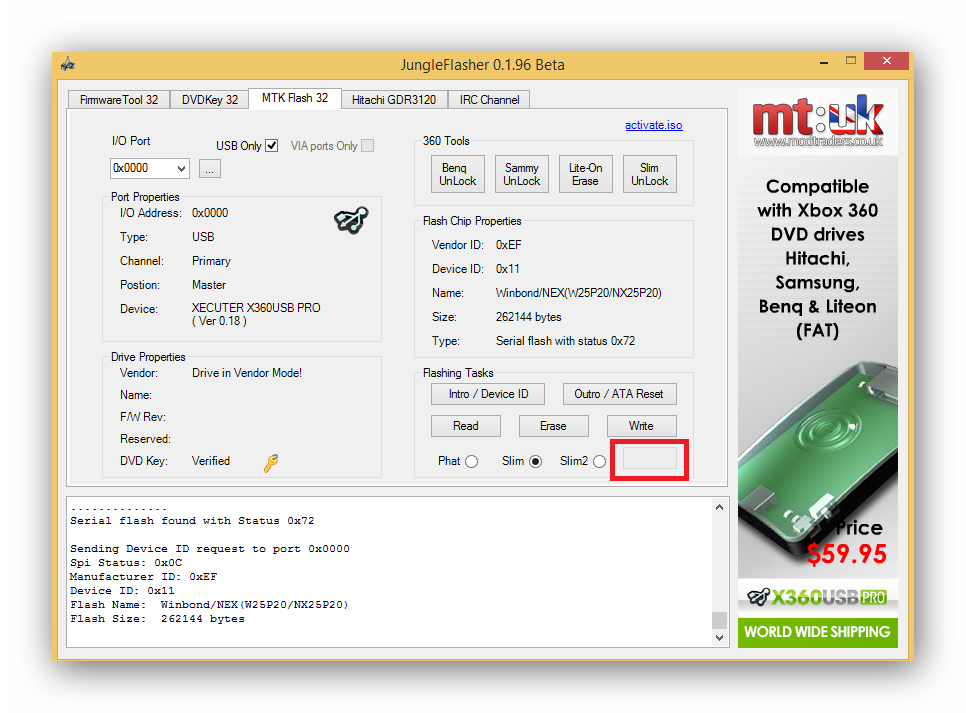
Task: Click the 'Verified' DVD Key status text
Action: [211, 461]
